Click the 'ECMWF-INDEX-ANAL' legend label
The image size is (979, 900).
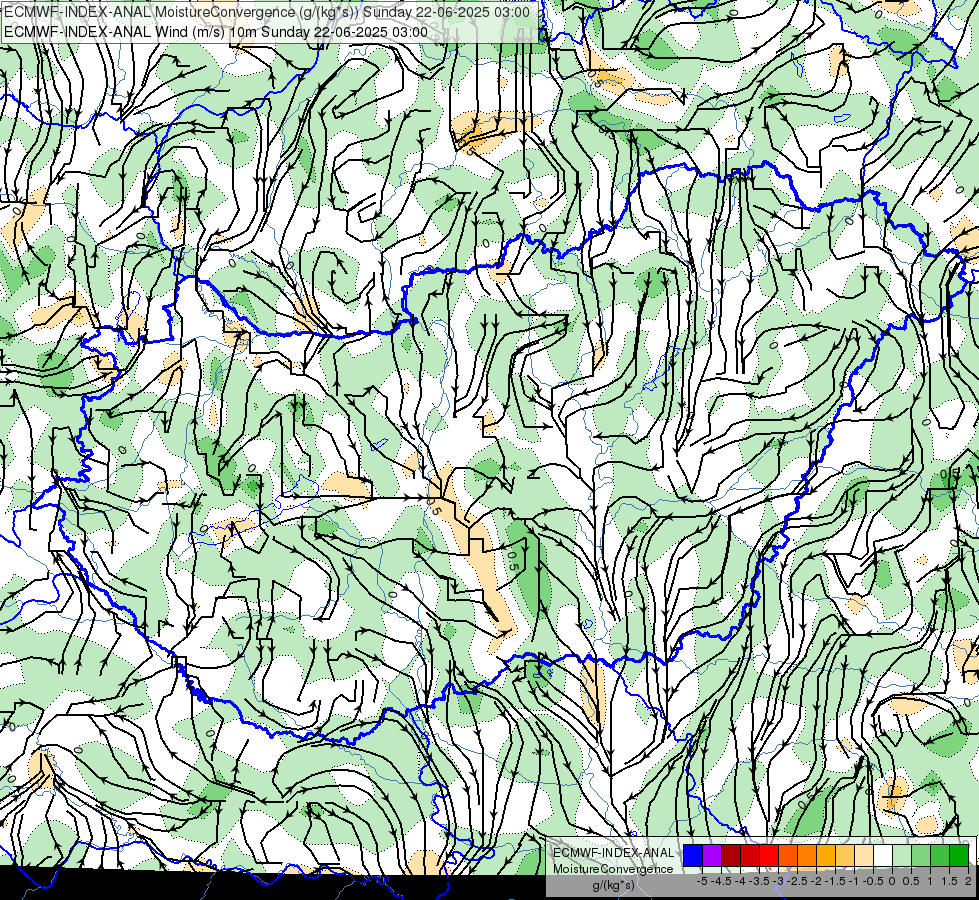[x=613, y=853]
